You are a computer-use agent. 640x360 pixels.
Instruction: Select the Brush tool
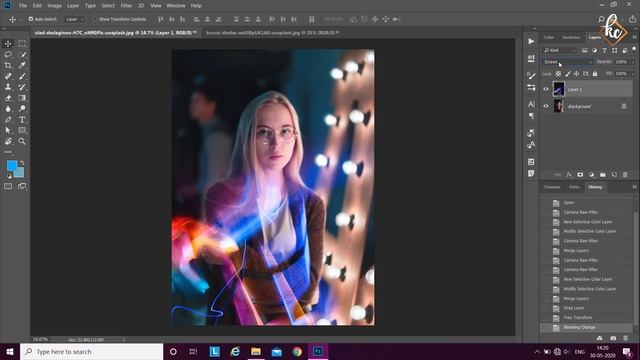pyautogui.click(x=22, y=76)
